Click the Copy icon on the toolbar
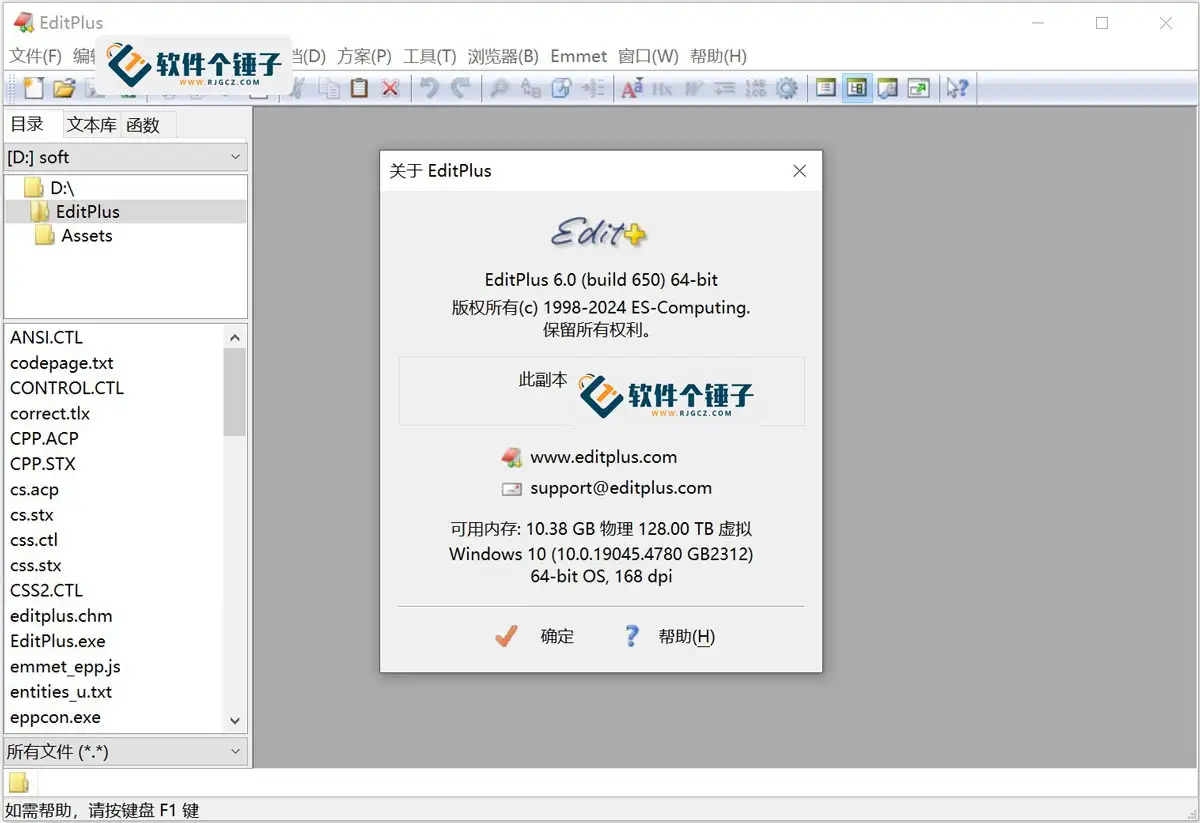 coord(328,88)
